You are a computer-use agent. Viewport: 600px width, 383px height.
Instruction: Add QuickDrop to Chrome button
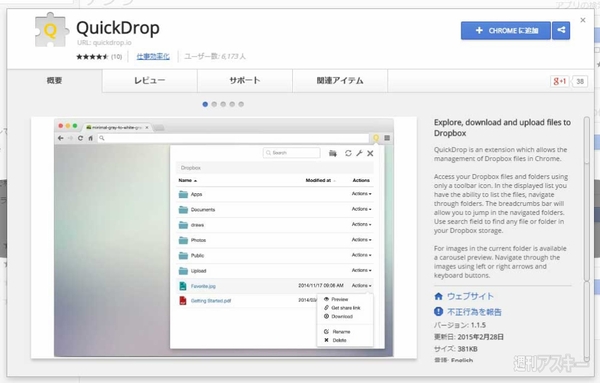click(505, 31)
